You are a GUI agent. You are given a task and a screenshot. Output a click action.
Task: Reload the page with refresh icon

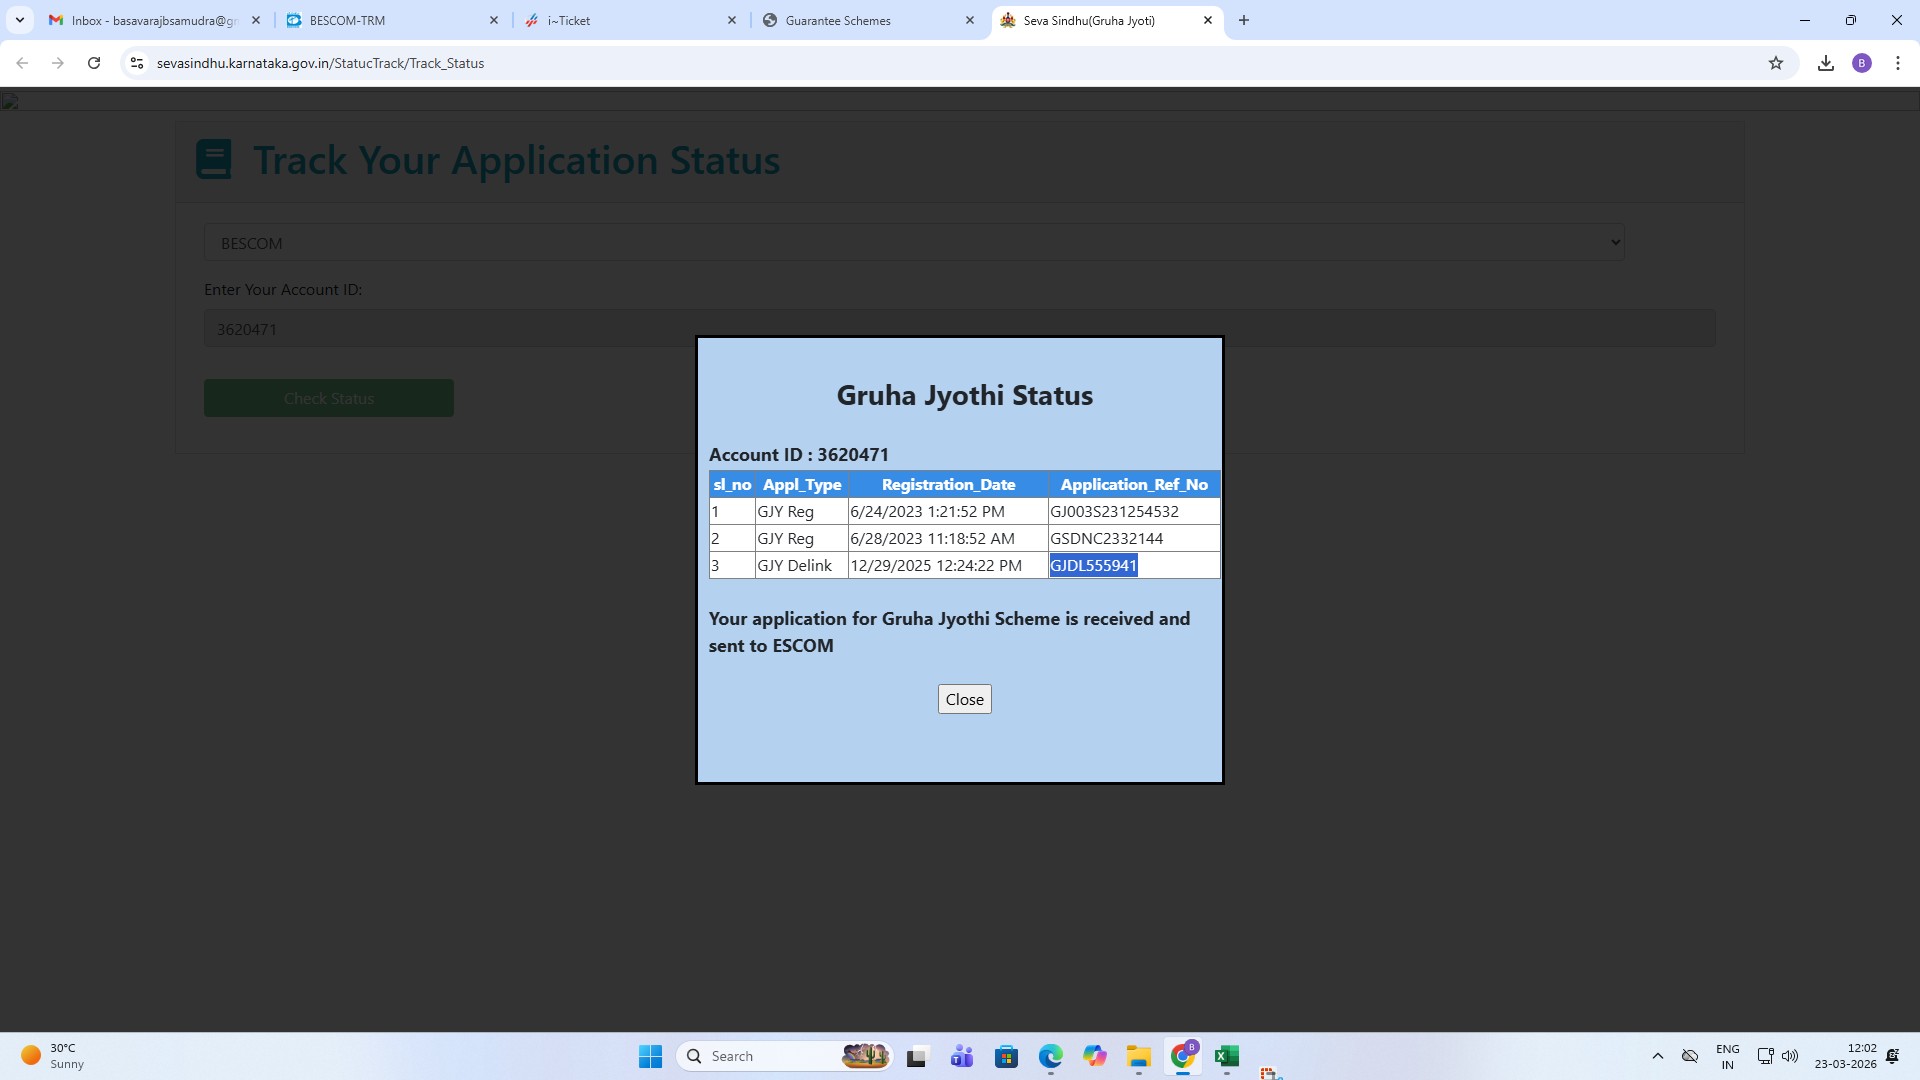(94, 63)
